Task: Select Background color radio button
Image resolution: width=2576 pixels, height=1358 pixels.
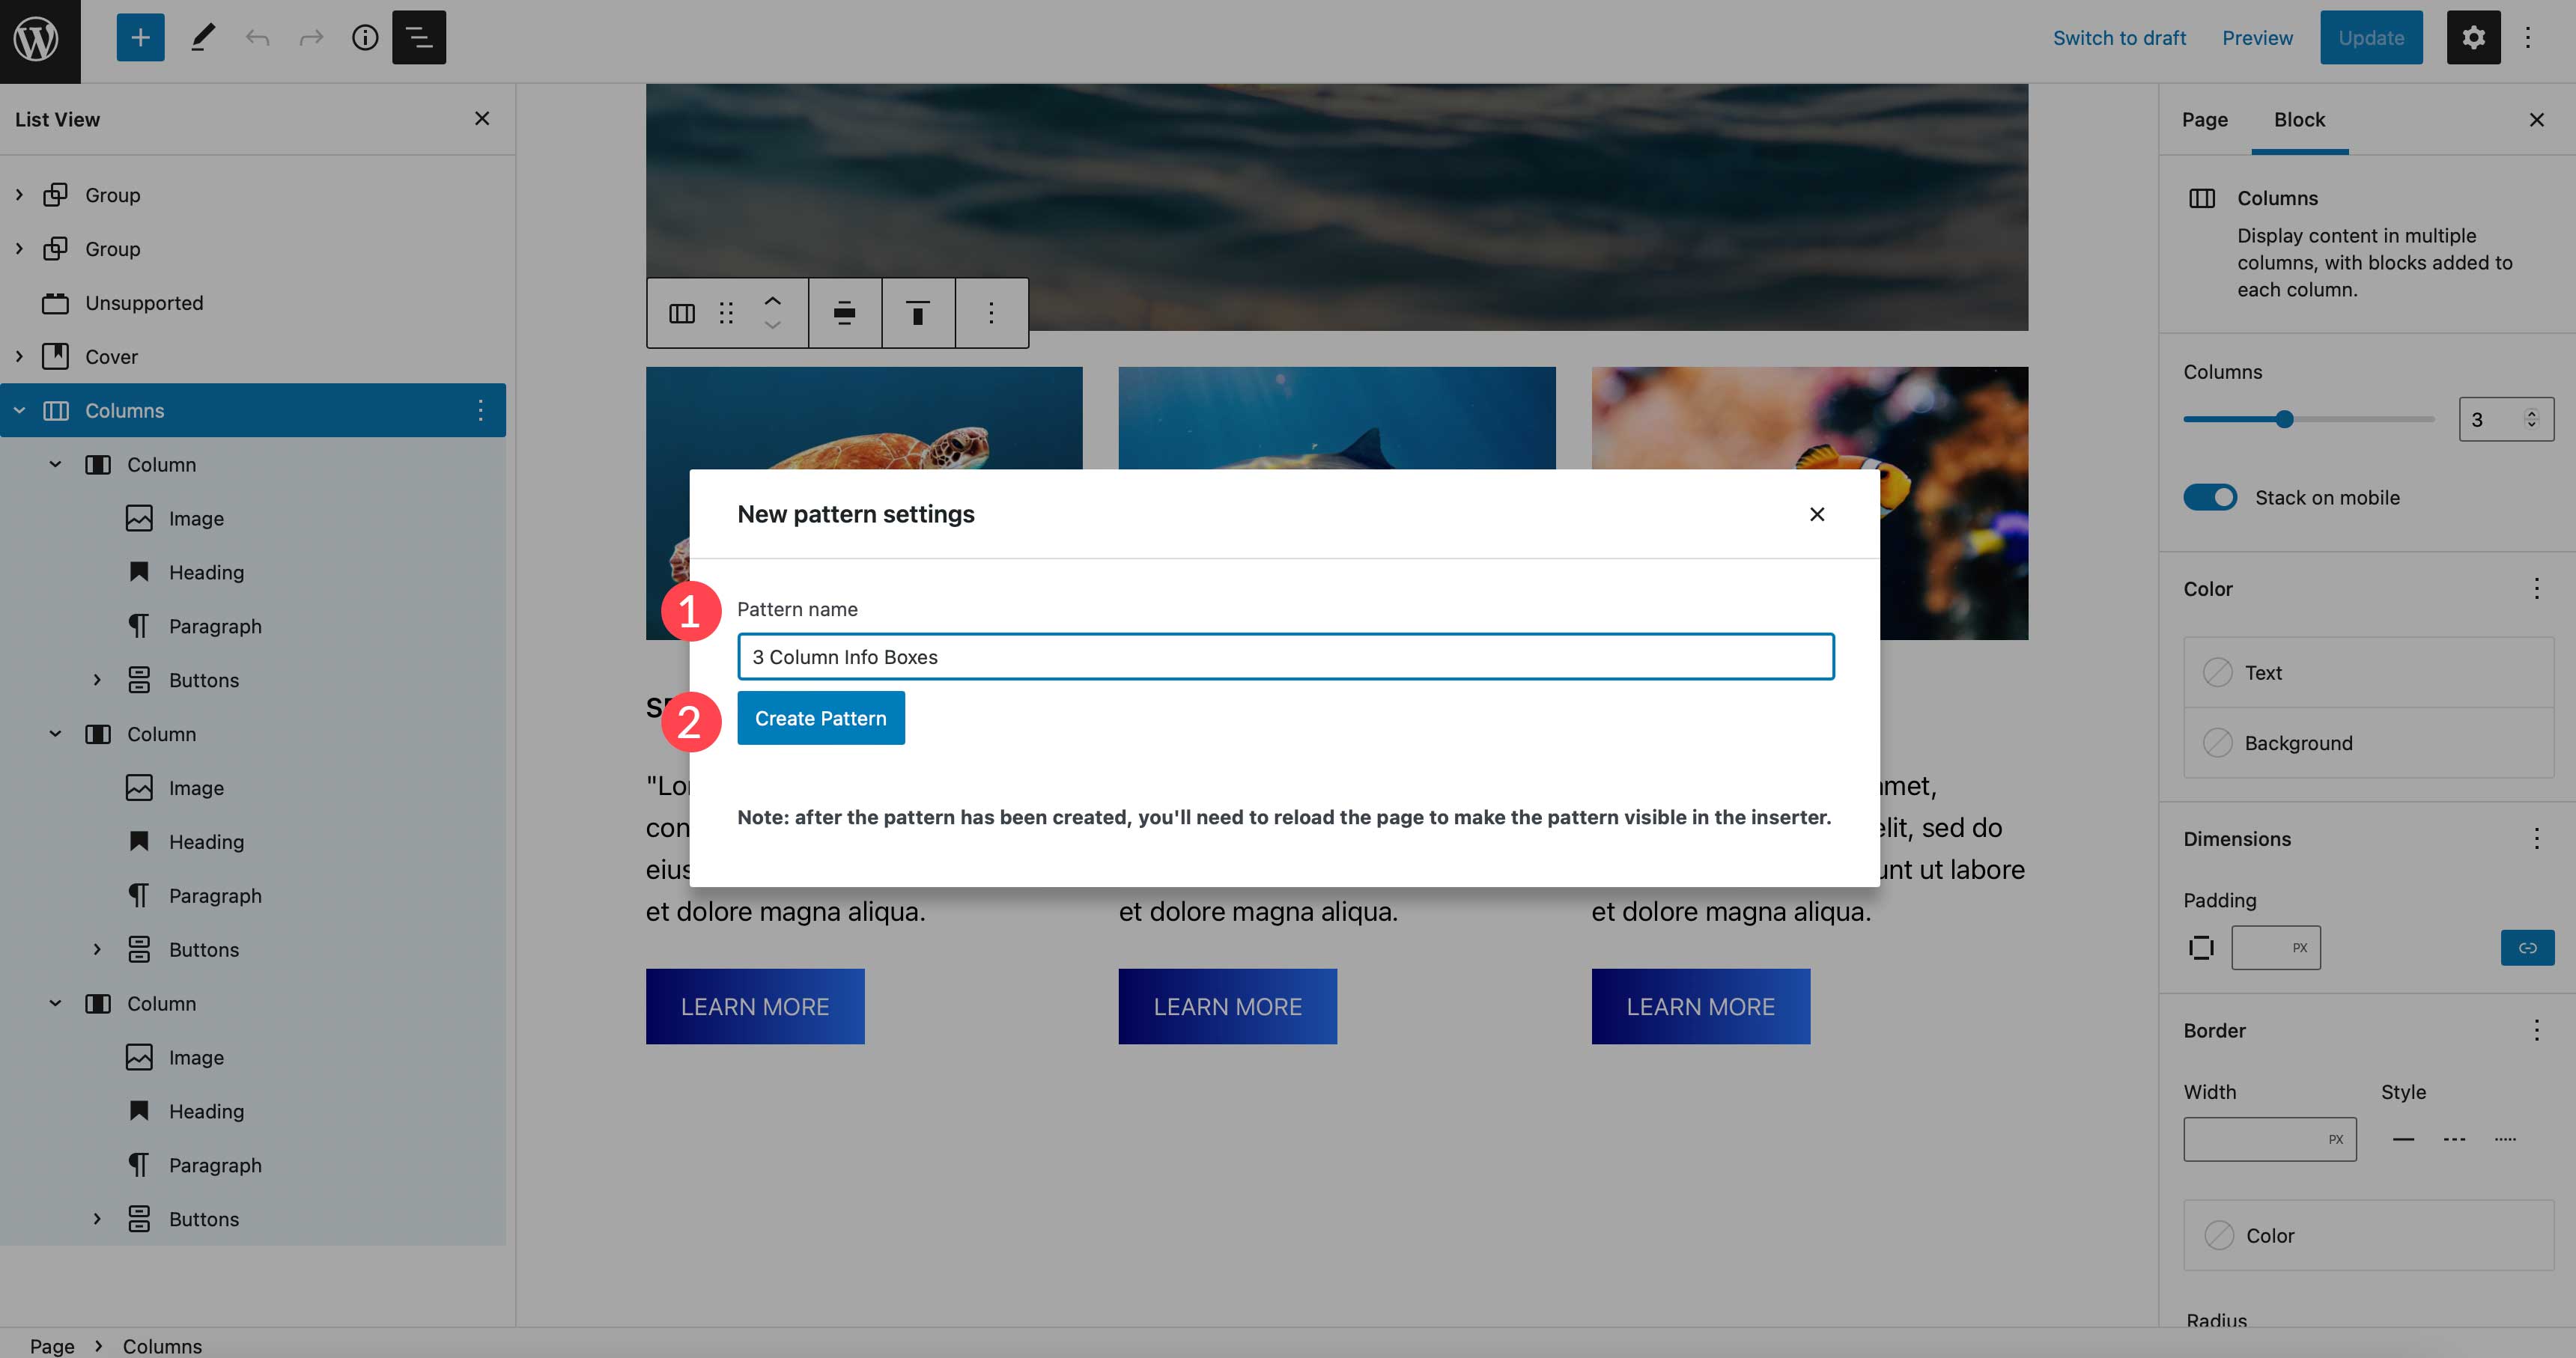Action: (2217, 743)
